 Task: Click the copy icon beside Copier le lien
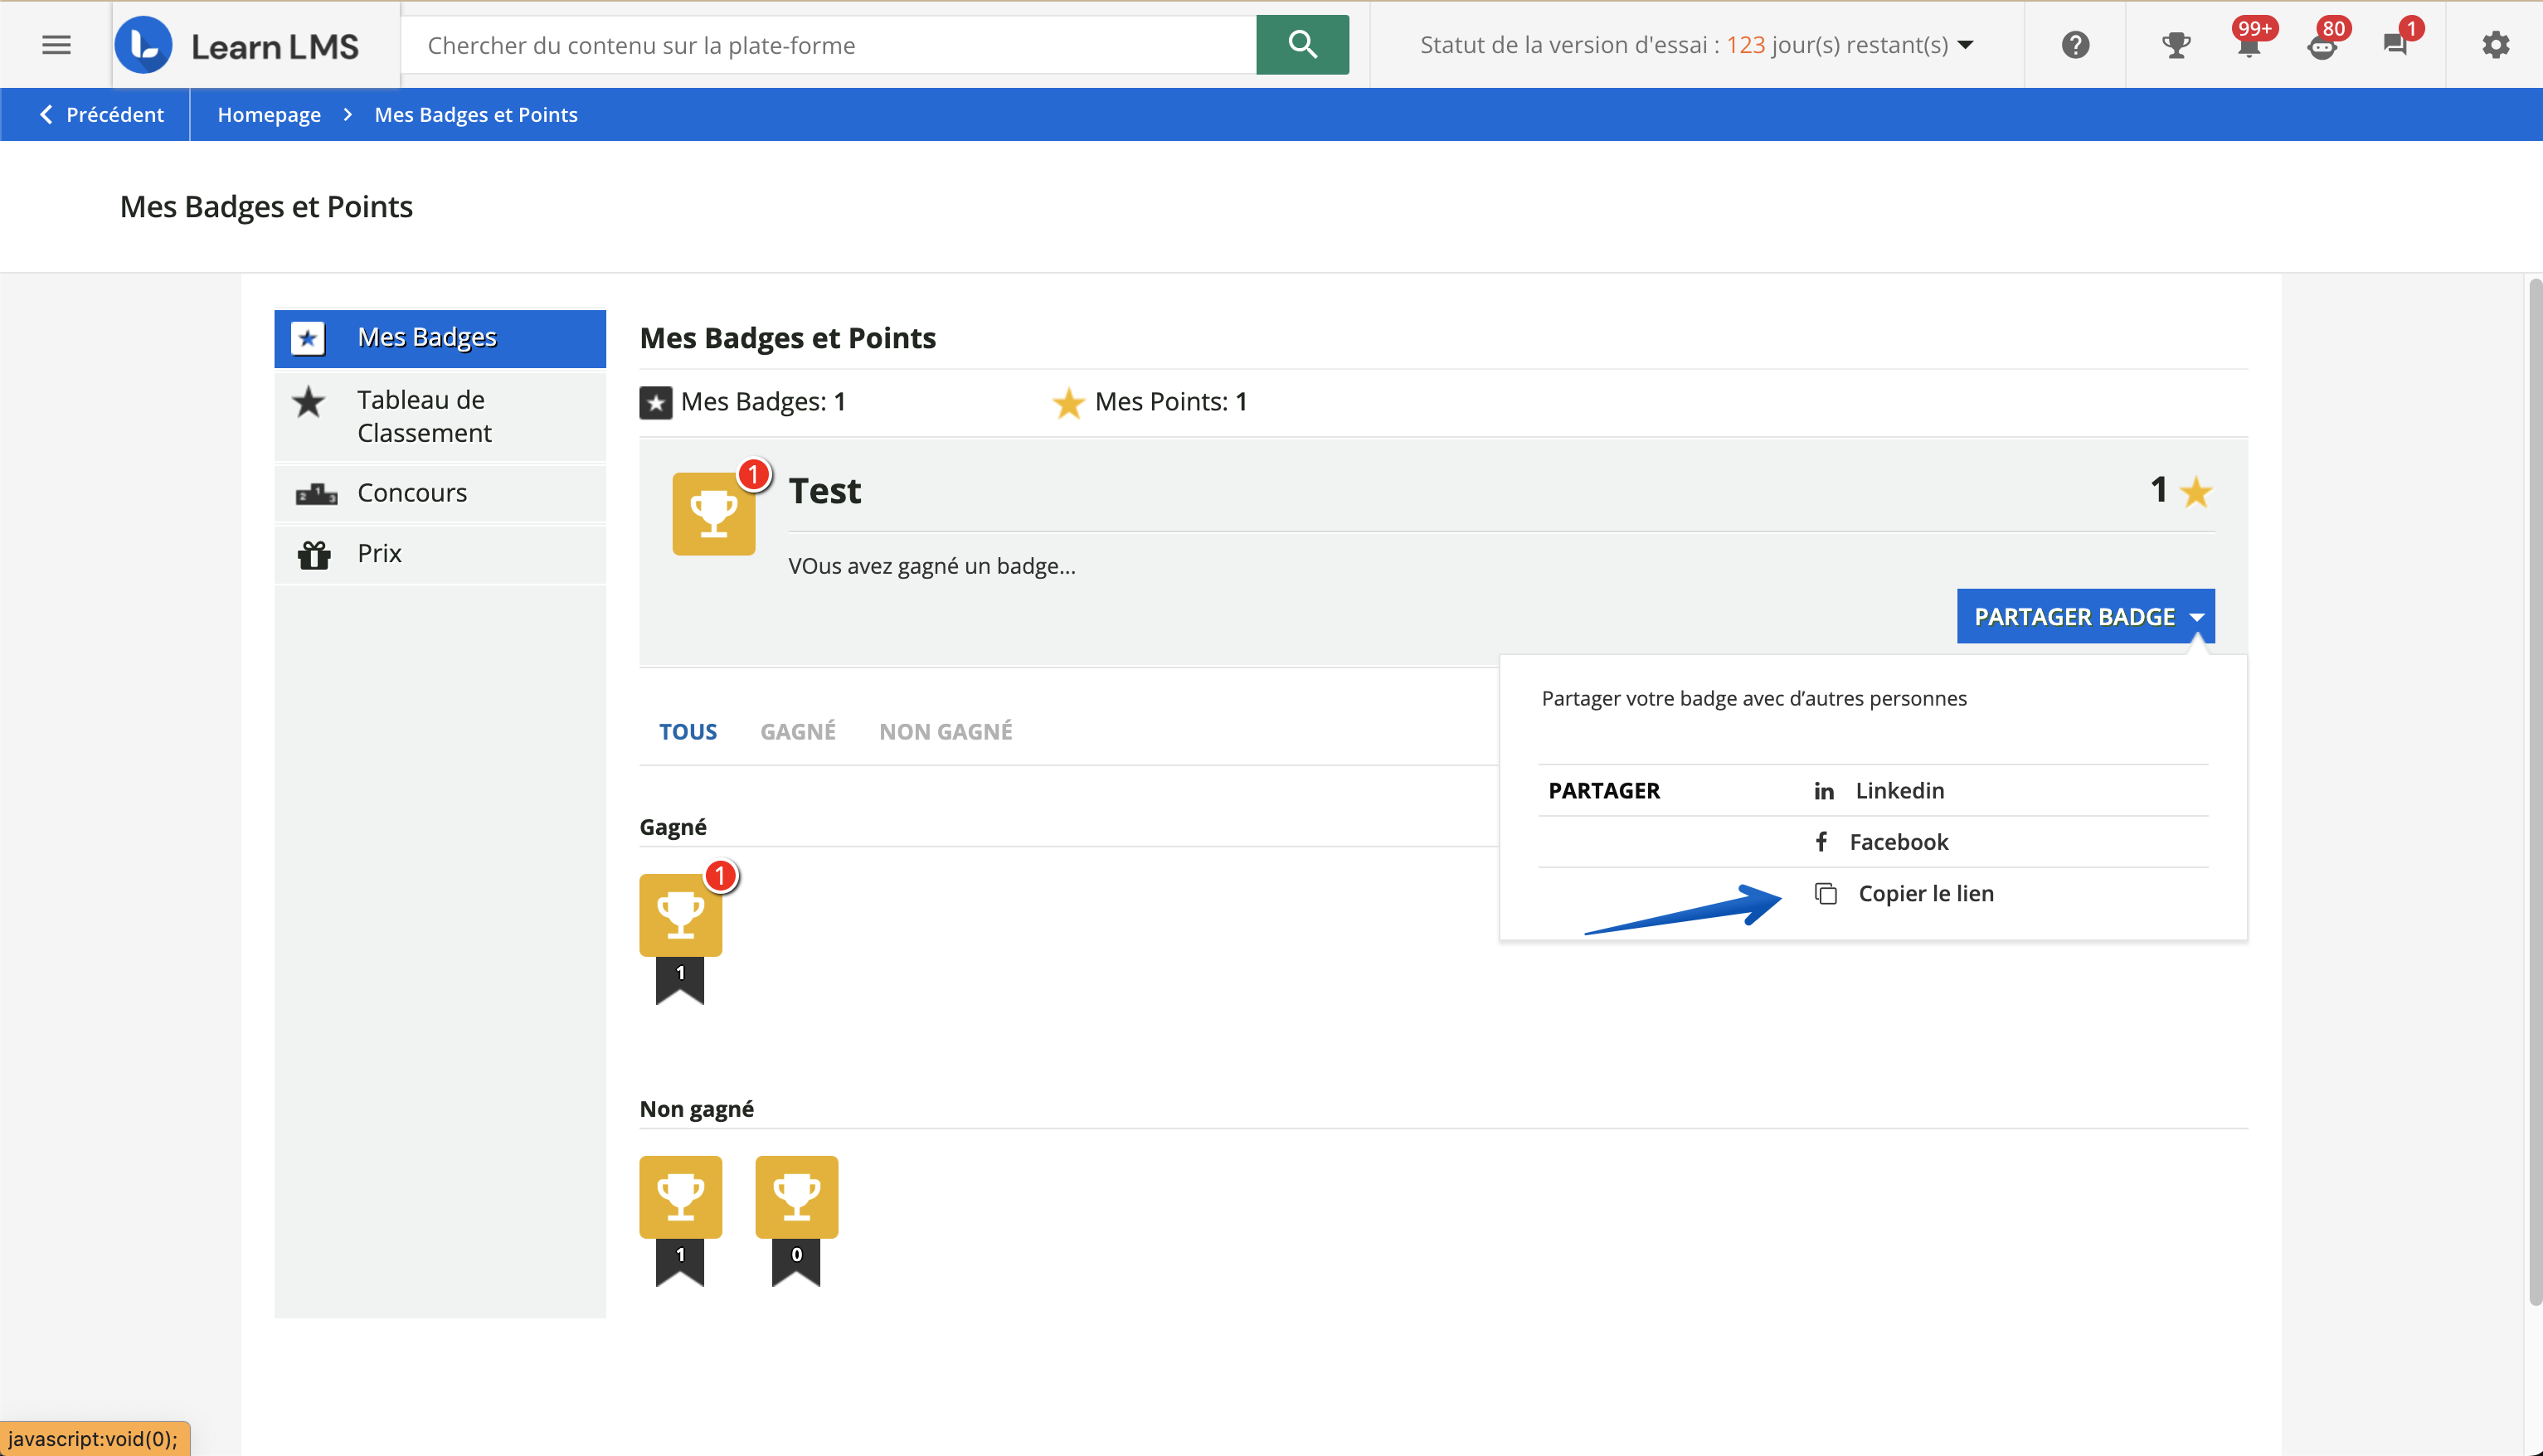tap(1826, 893)
